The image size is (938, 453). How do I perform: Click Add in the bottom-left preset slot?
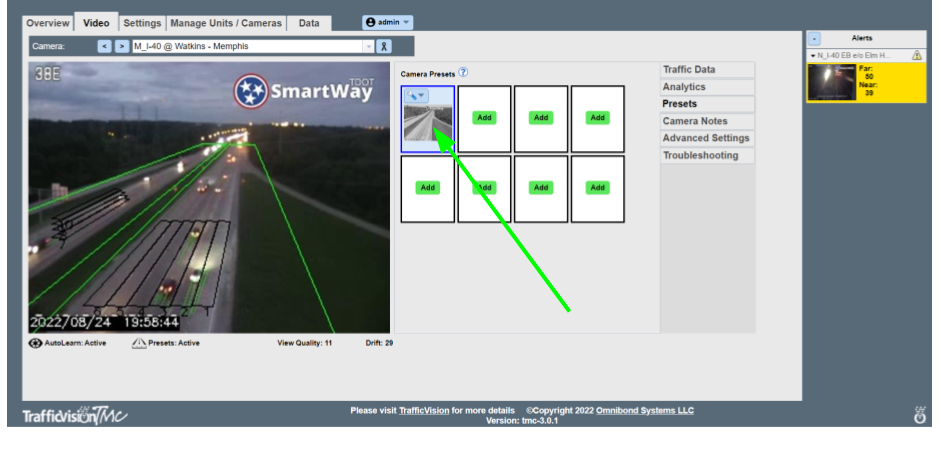pyautogui.click(x=428, y=188)
